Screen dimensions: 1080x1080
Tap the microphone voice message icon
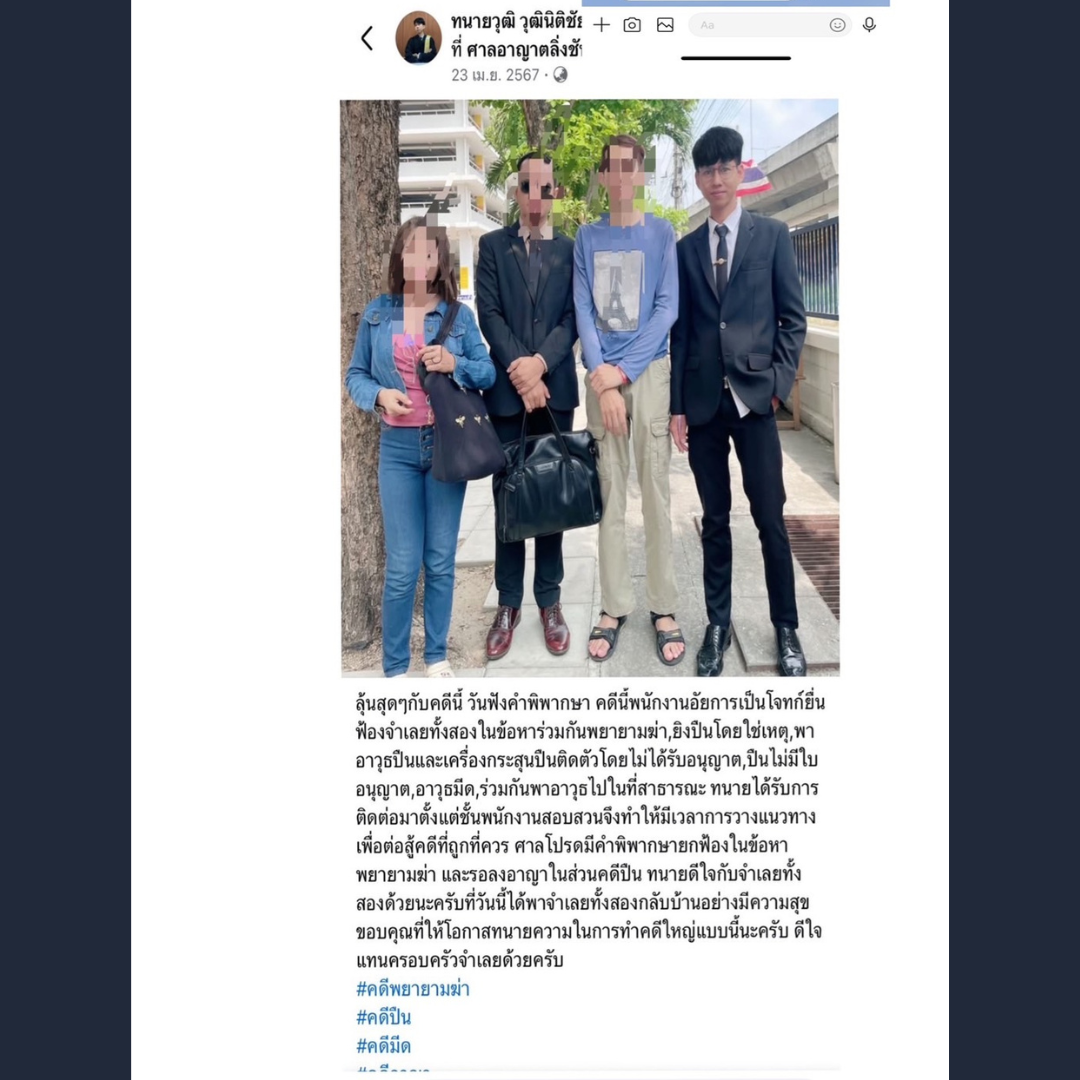(x=869, y=25)
